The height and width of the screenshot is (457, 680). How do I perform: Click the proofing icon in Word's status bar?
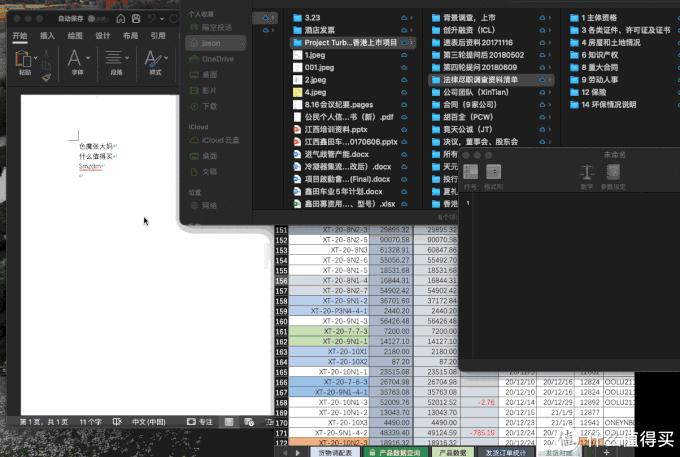click(x=117, y=422)
